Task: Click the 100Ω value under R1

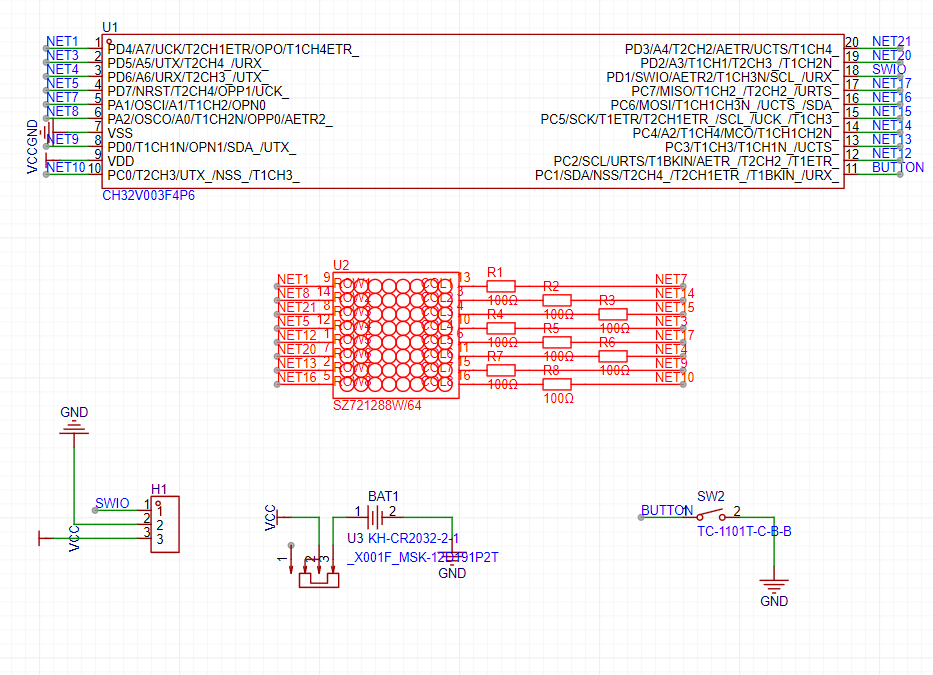Action: click(x=503, y=301)
